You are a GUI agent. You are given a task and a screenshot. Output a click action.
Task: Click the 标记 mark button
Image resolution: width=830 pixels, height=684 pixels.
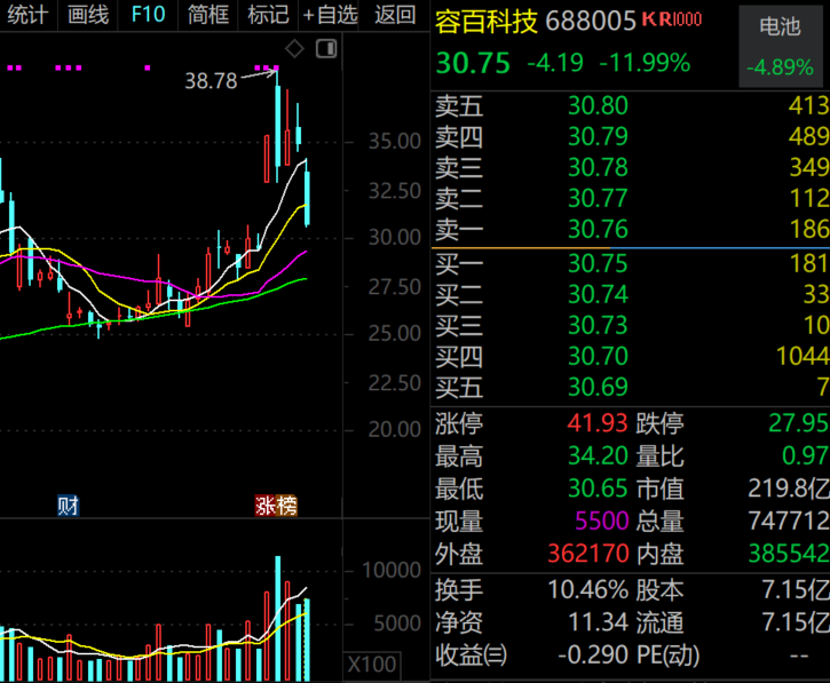pos(268,14)
